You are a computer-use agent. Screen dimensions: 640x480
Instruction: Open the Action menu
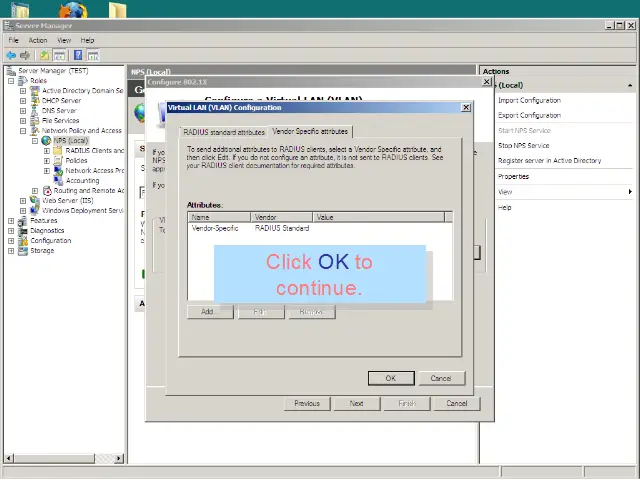38,40
